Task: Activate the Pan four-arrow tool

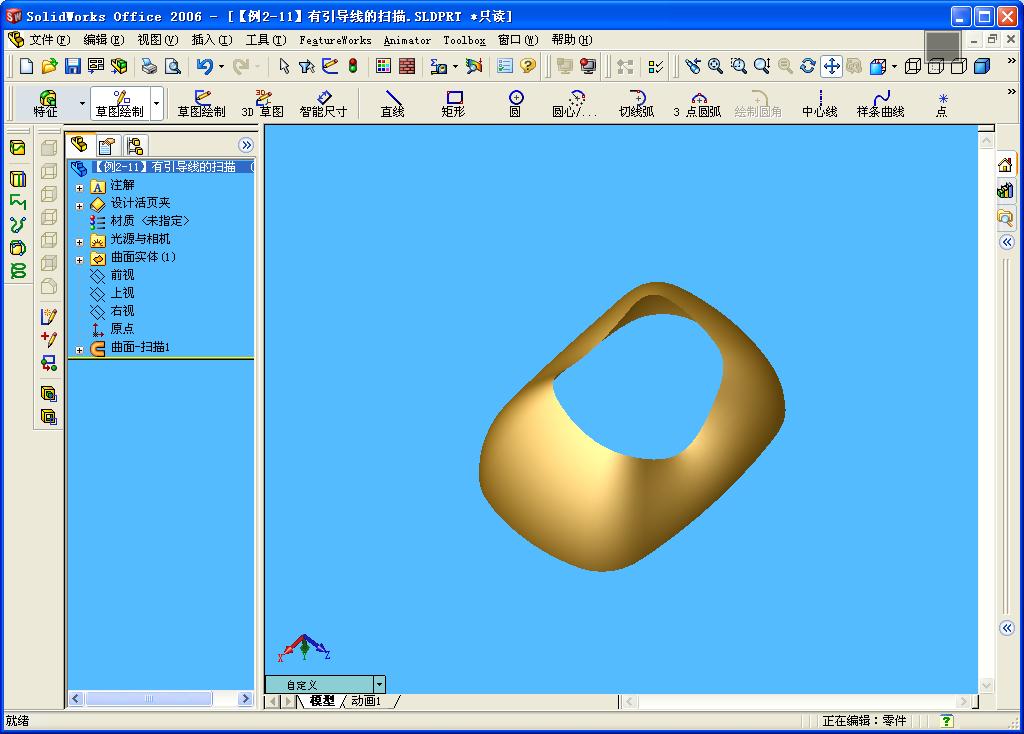Action: pyautogui.click(x=831, y=66)
